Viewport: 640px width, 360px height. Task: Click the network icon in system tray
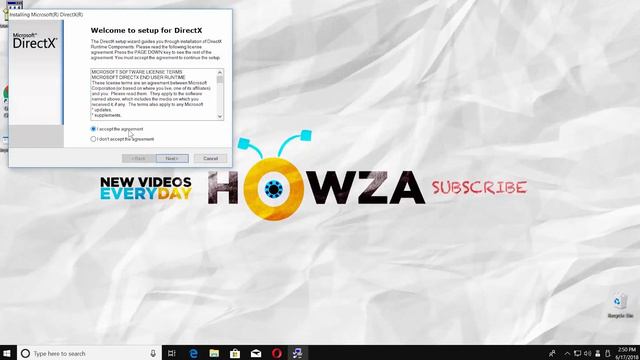[x=577, y=353]
